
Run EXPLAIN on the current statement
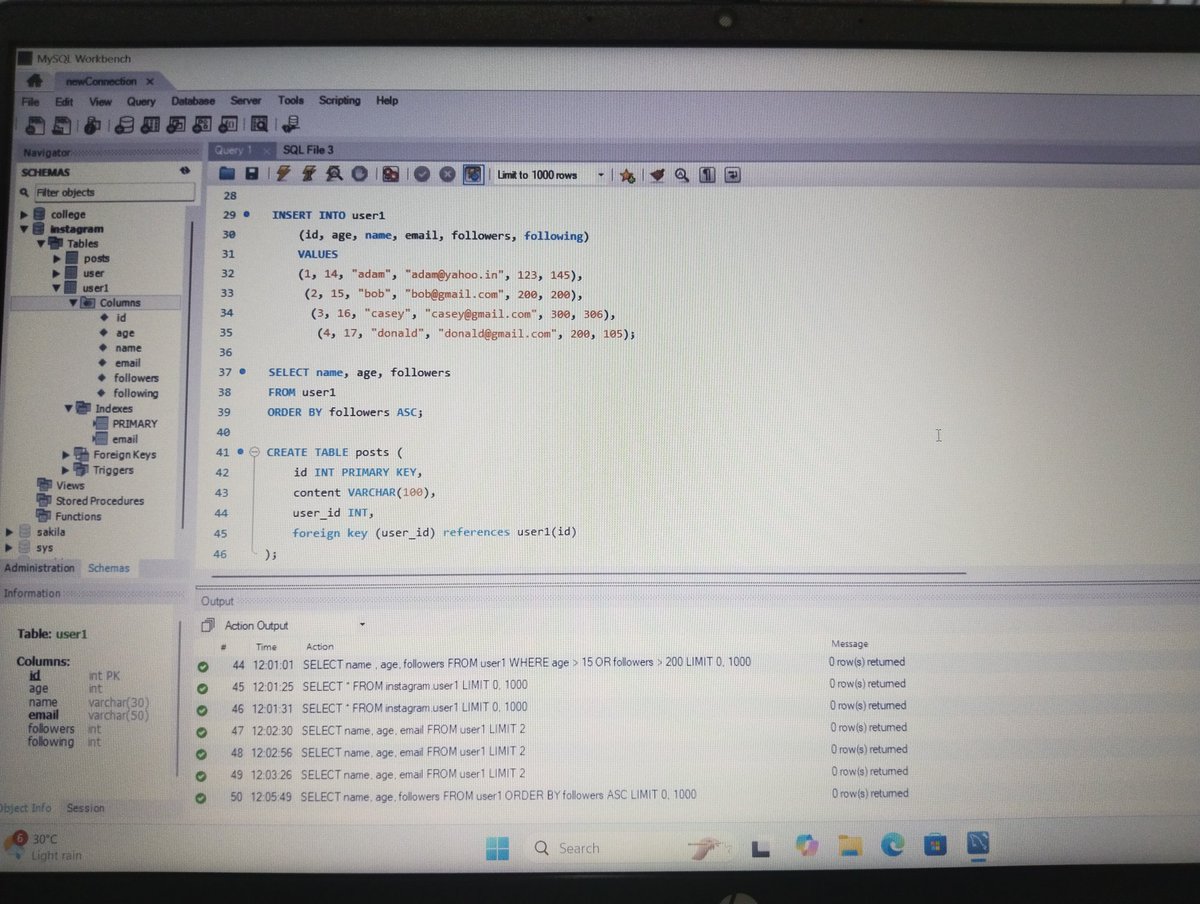(x=335, y=174)
